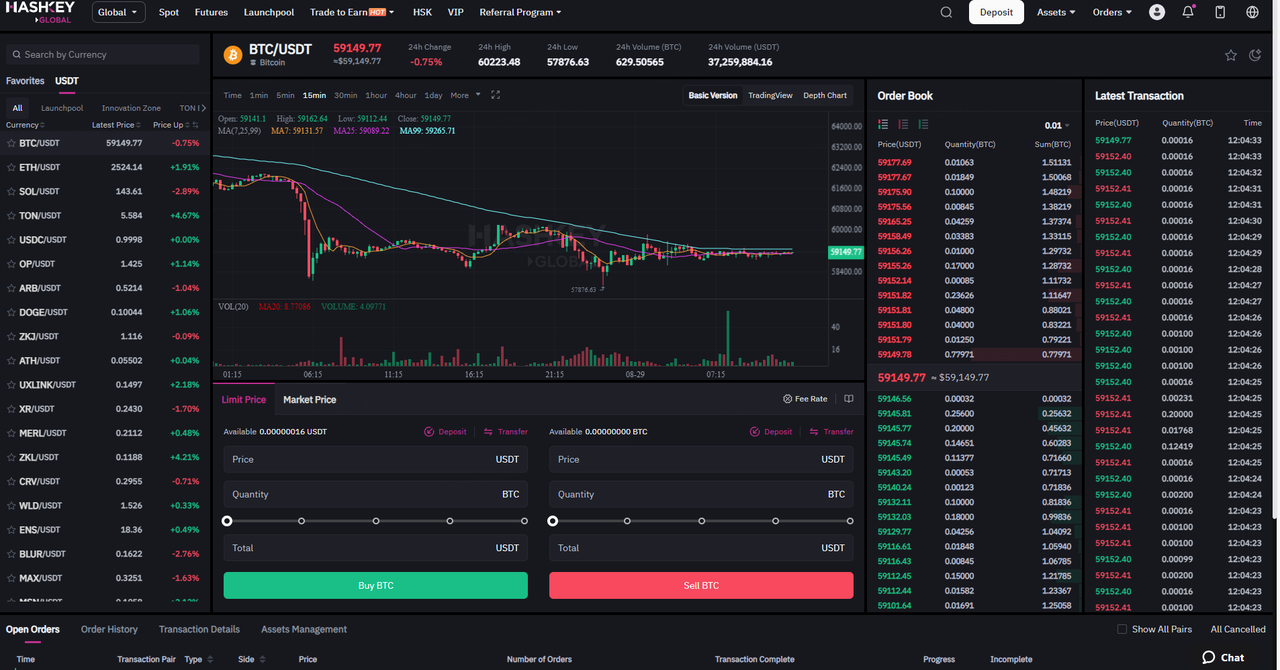
Task: Select the 1day chart interval
Action: (433, 95)
